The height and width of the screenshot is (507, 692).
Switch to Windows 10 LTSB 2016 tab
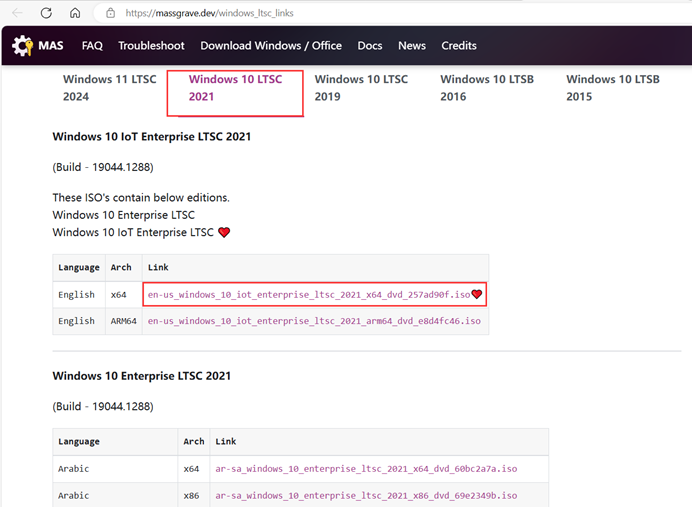coord(487,88)
